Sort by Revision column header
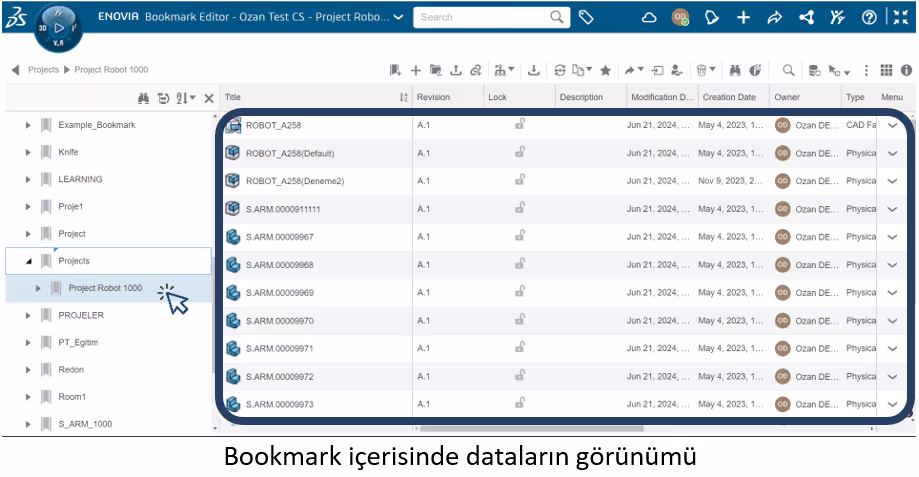Viewport: 919px width, 477px height. tap(433, 97)
